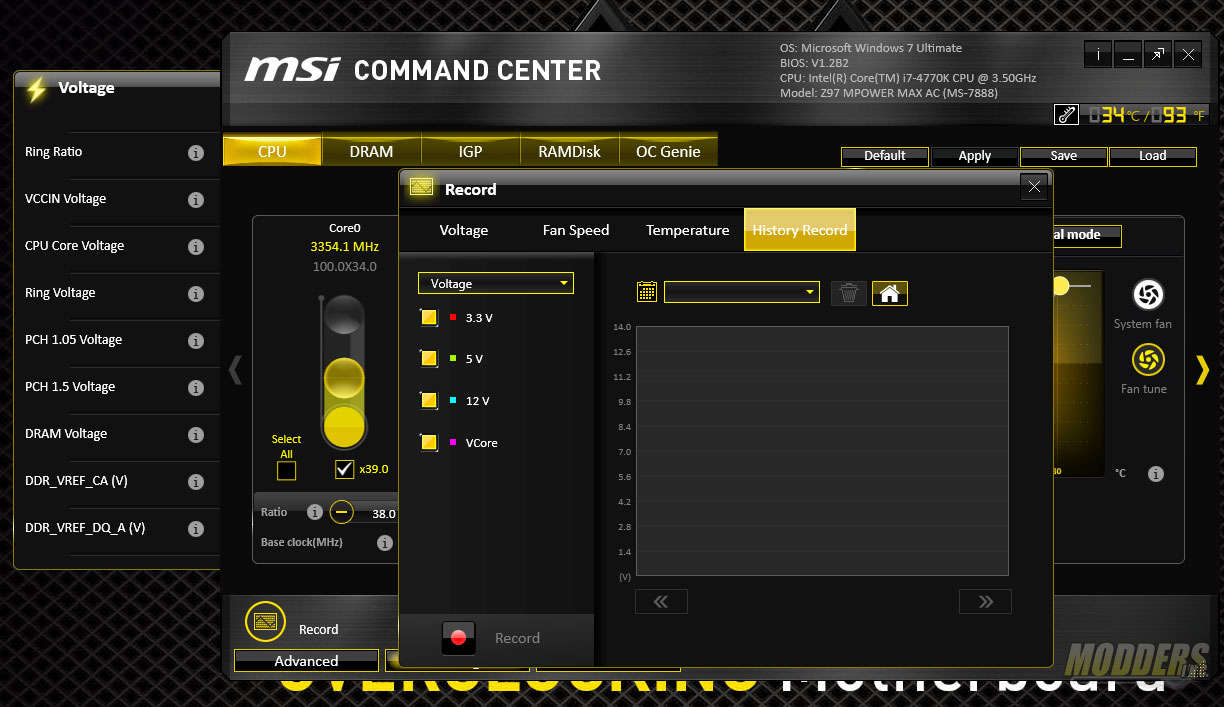Screen dimensions: 1224x707
Task: Close the Record dialog
Action: [x=1034, y=187]
